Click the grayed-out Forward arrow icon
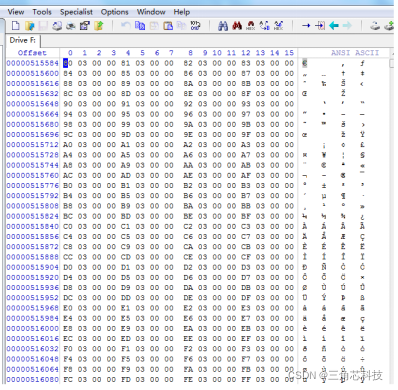Screen dimensions: 398x390 tap(347, 26)
